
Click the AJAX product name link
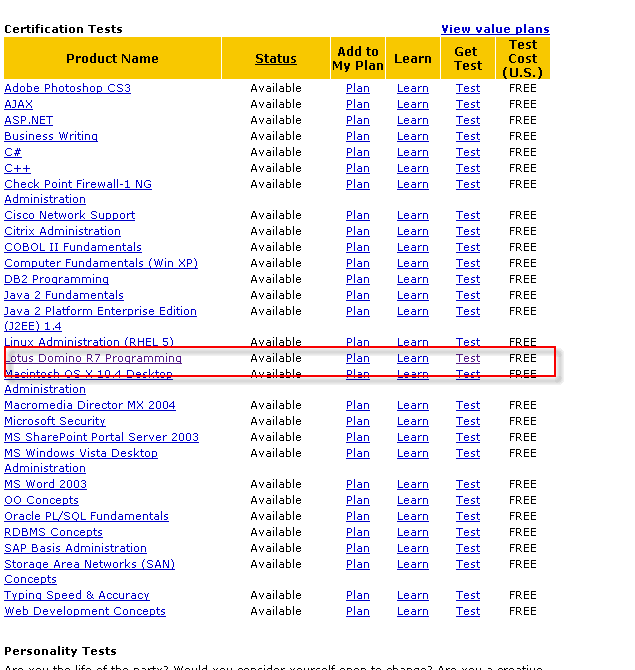point(18,104)
